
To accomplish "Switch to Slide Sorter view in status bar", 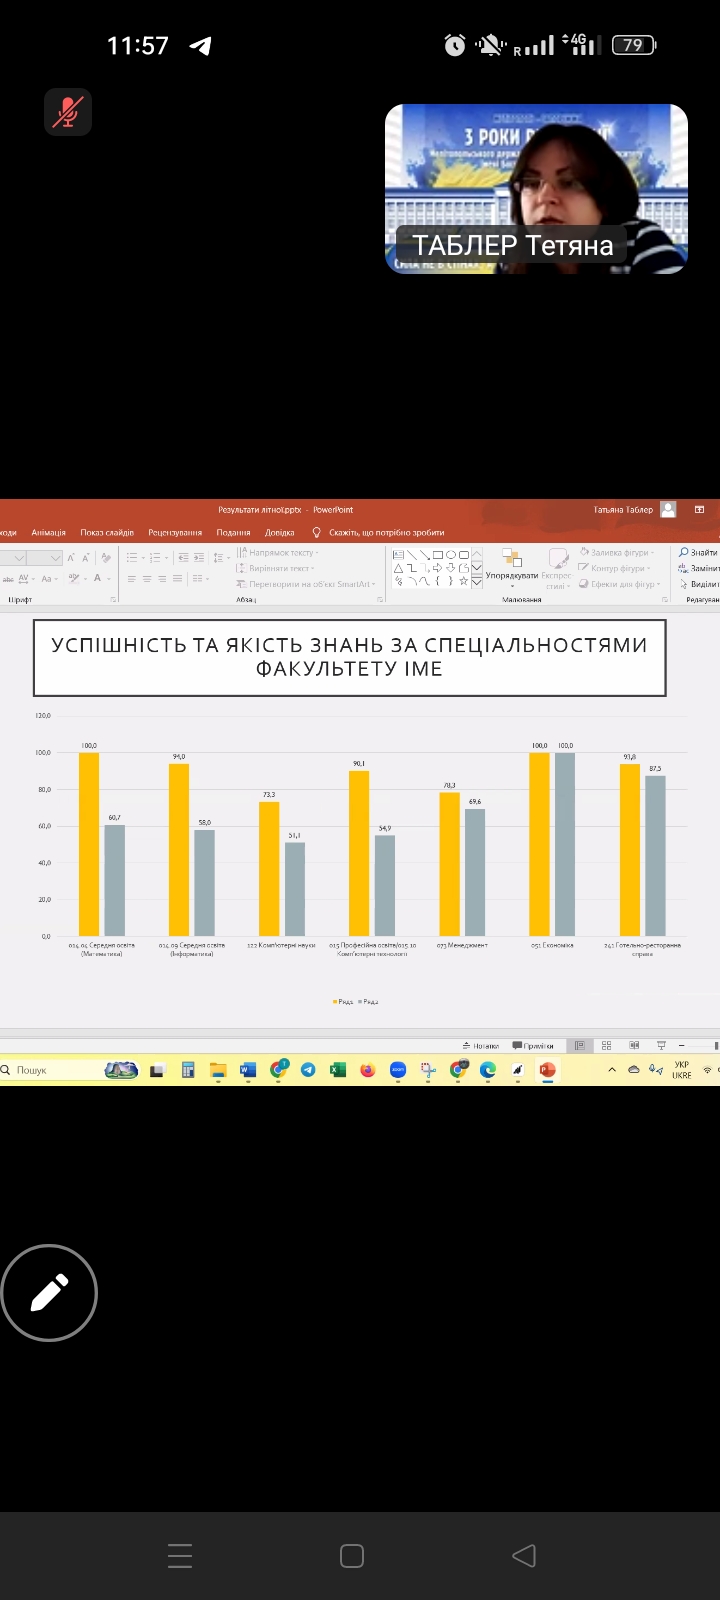I will click(x=606, y=1046).
